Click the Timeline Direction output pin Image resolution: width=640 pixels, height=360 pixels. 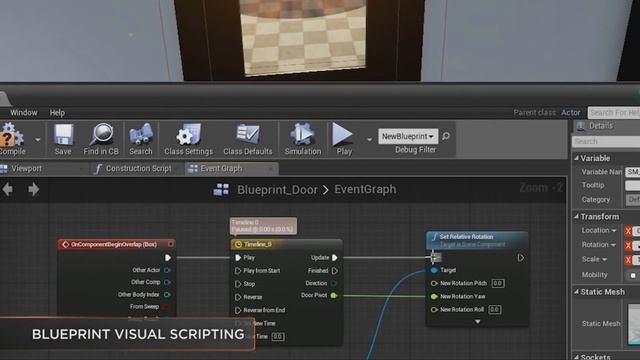pos(334,283)
